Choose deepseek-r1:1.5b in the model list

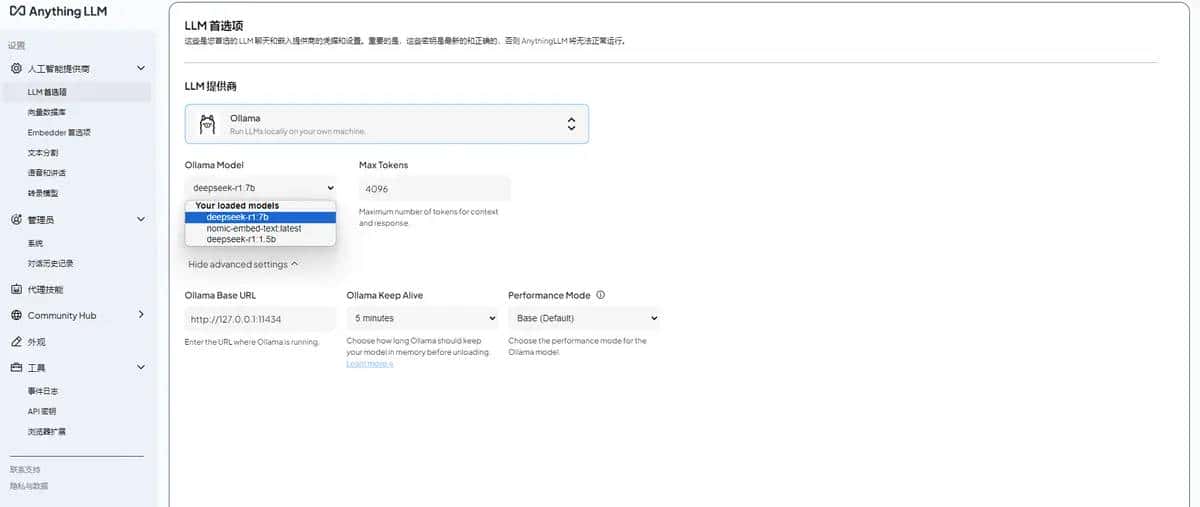[x=241, y=240]
